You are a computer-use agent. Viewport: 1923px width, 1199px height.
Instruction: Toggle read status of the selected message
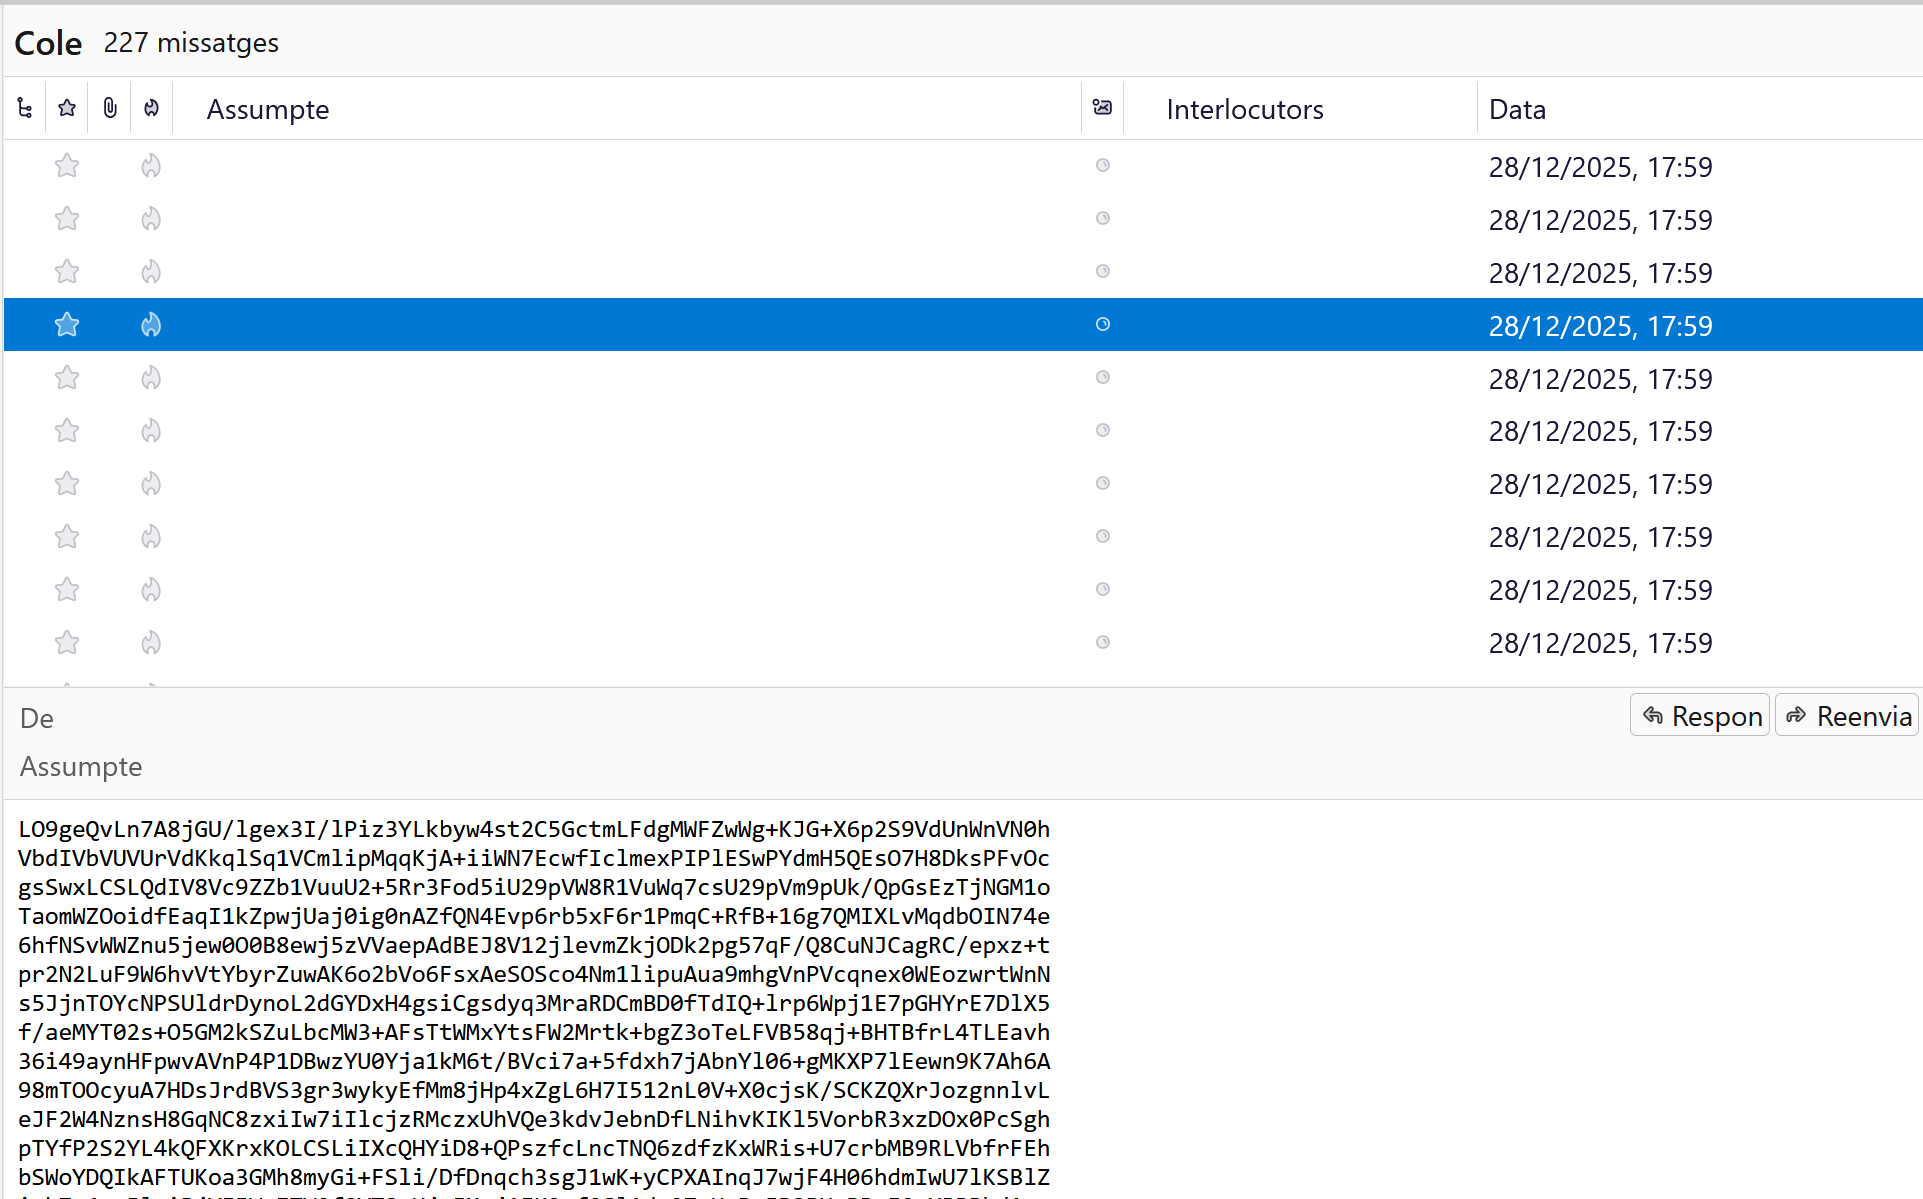coord(1103,325)
